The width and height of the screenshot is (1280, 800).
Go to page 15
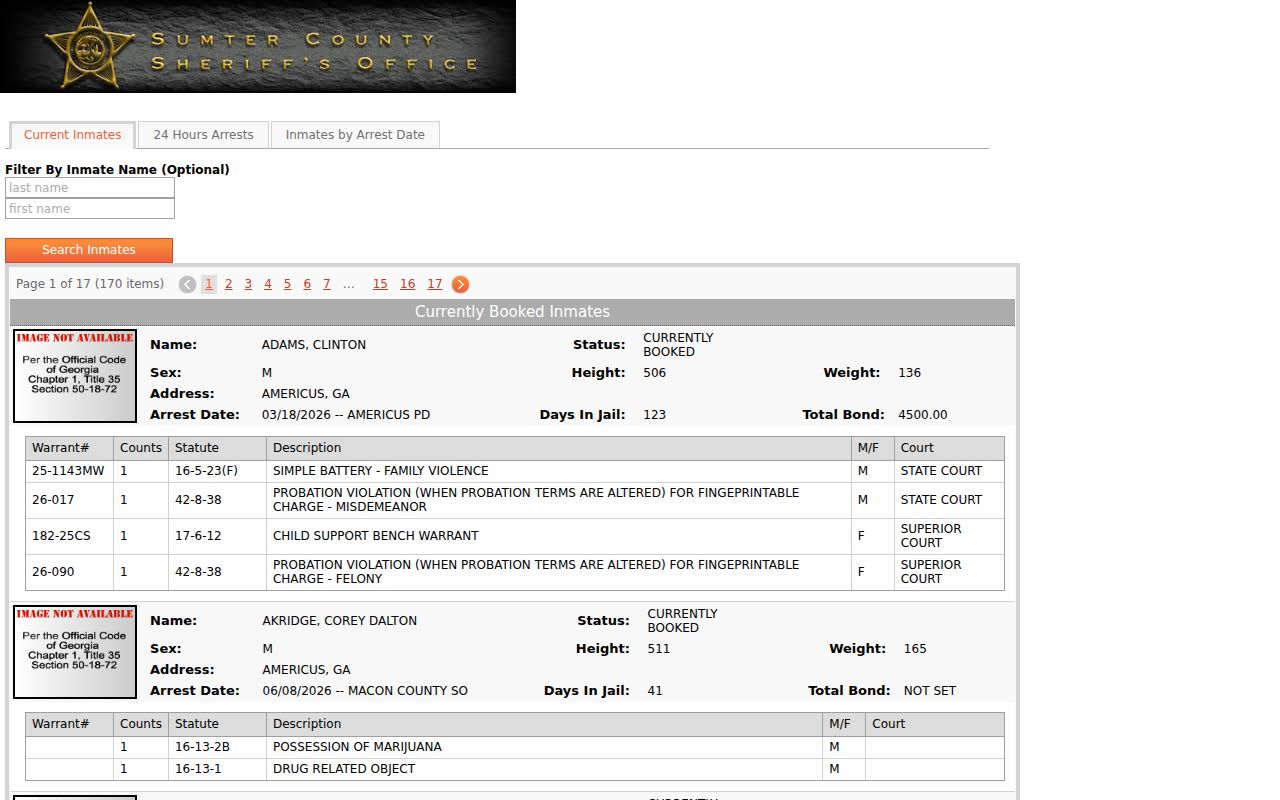[x=380, y=284]
